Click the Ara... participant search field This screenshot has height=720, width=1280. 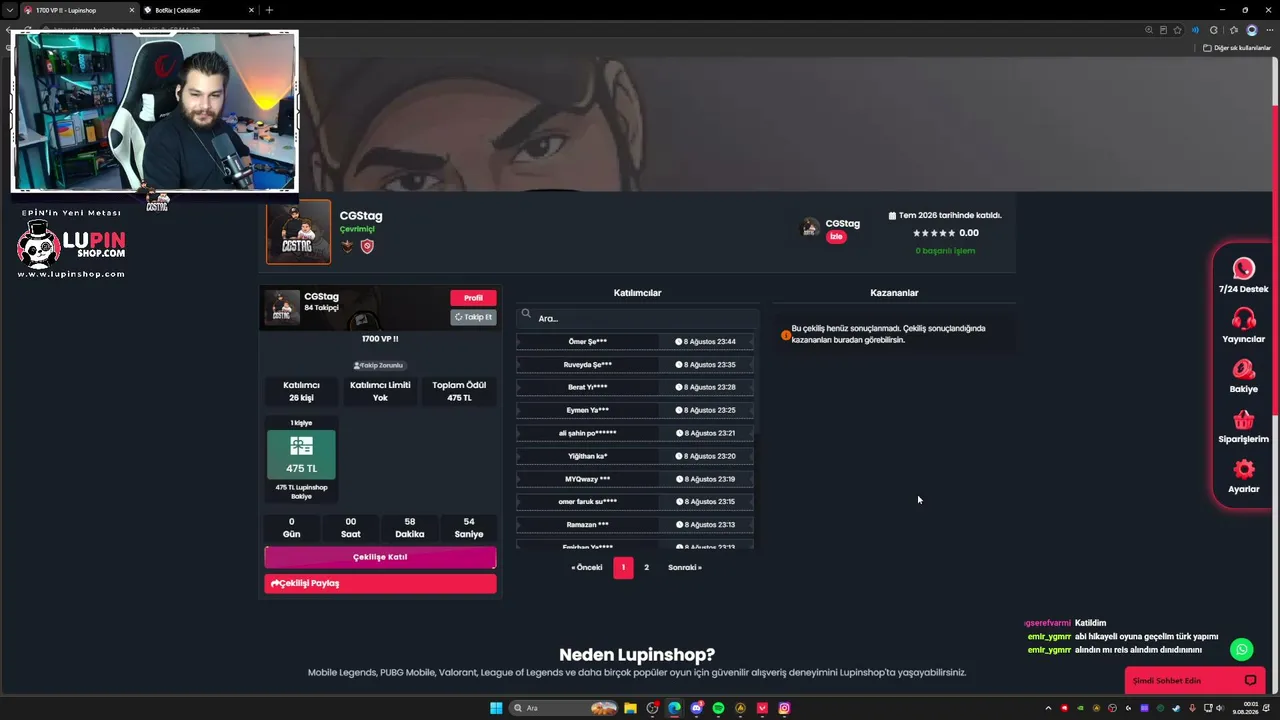(x=636, y=318)
